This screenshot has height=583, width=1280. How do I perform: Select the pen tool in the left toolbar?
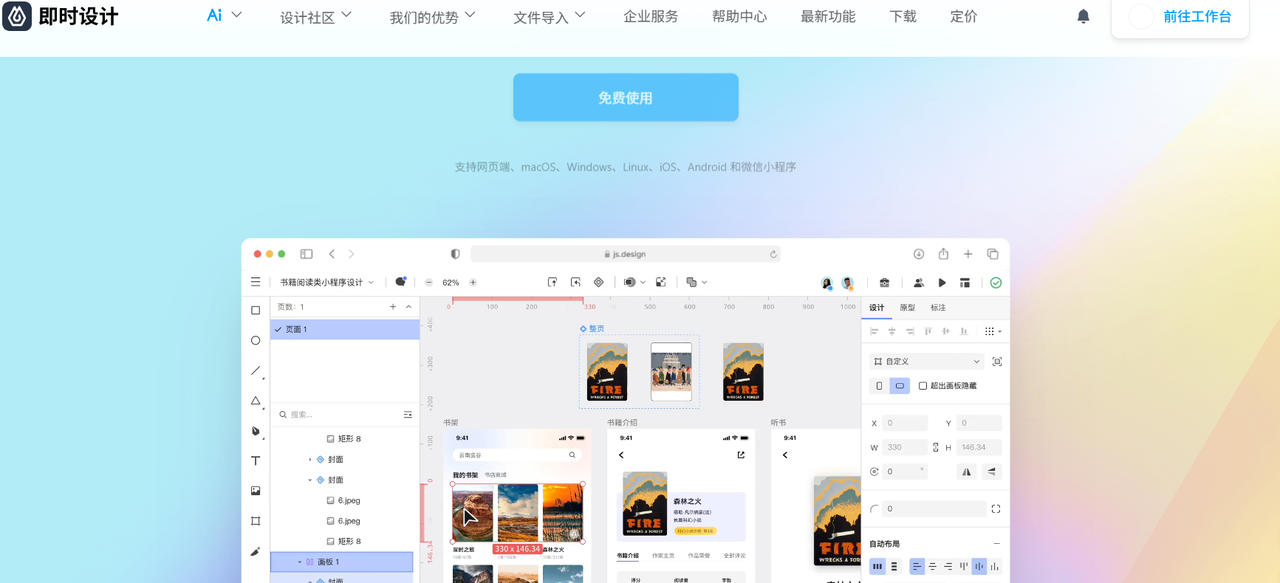[255, 431]
